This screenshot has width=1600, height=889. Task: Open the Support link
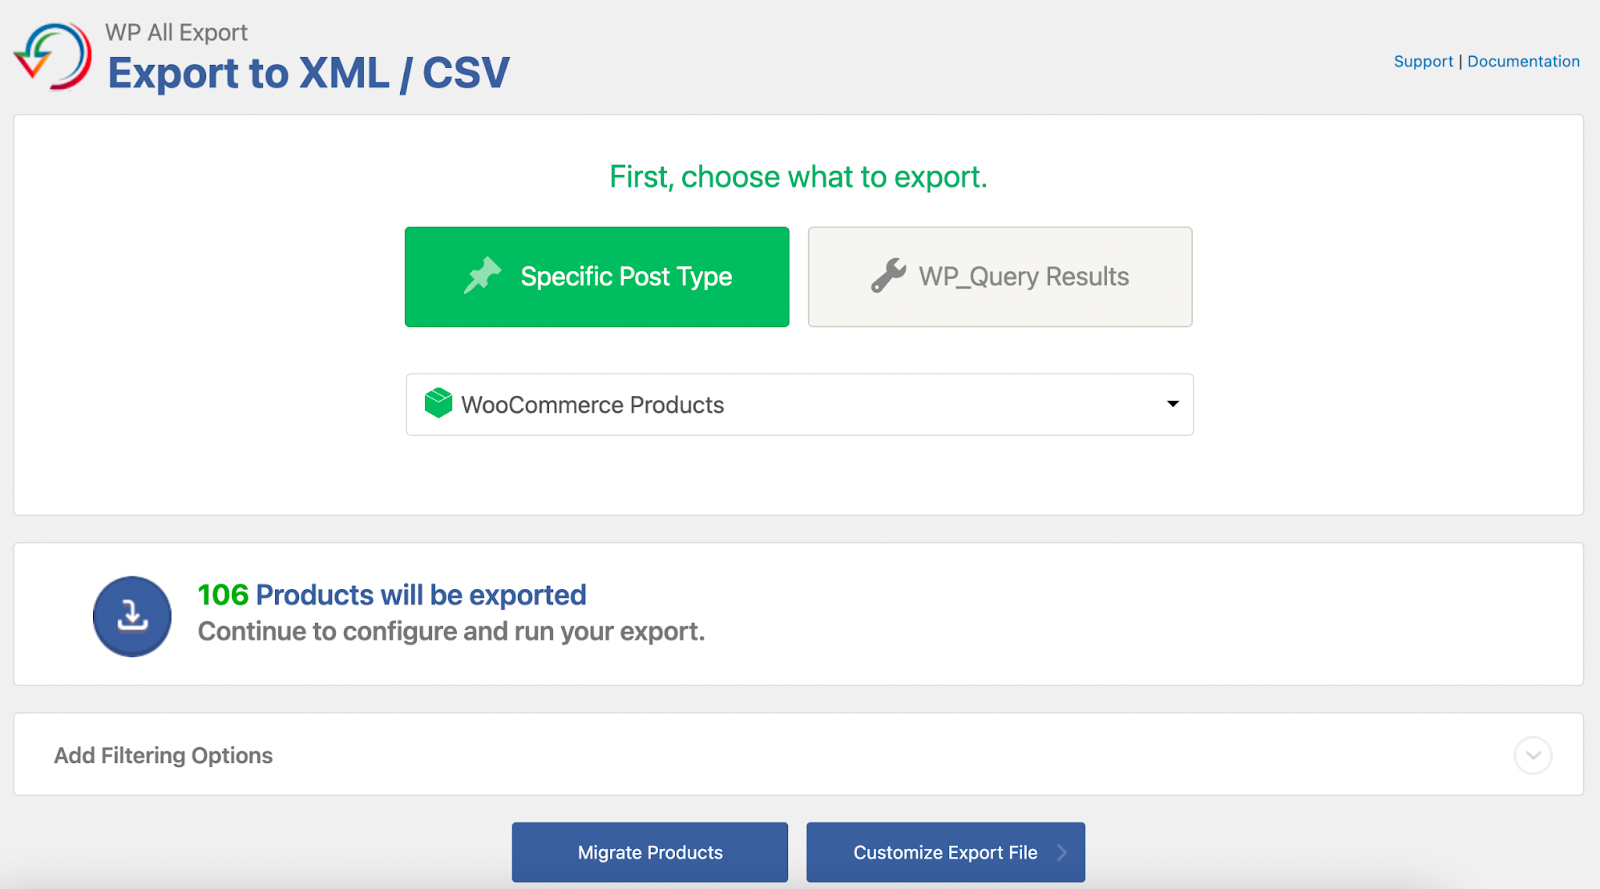tap(1422, 61)
